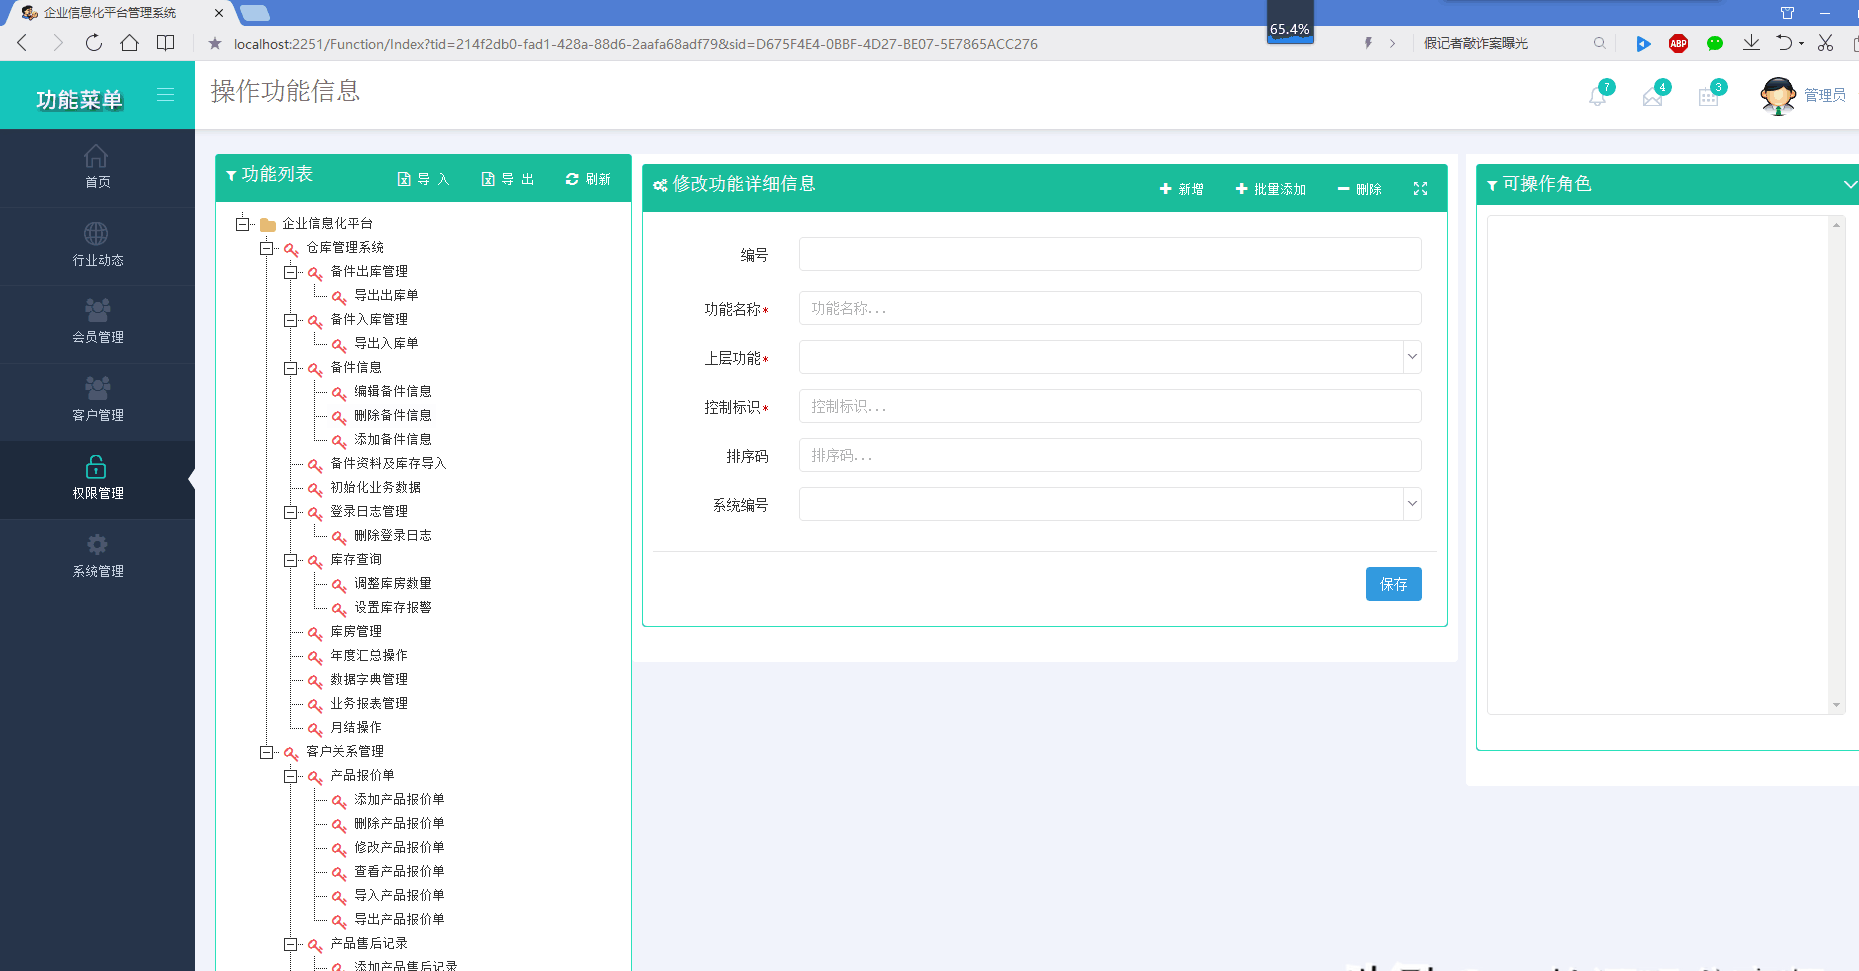
Task: Collapse the 客户关系管理 tree node
Action: (x=266, y=752)
